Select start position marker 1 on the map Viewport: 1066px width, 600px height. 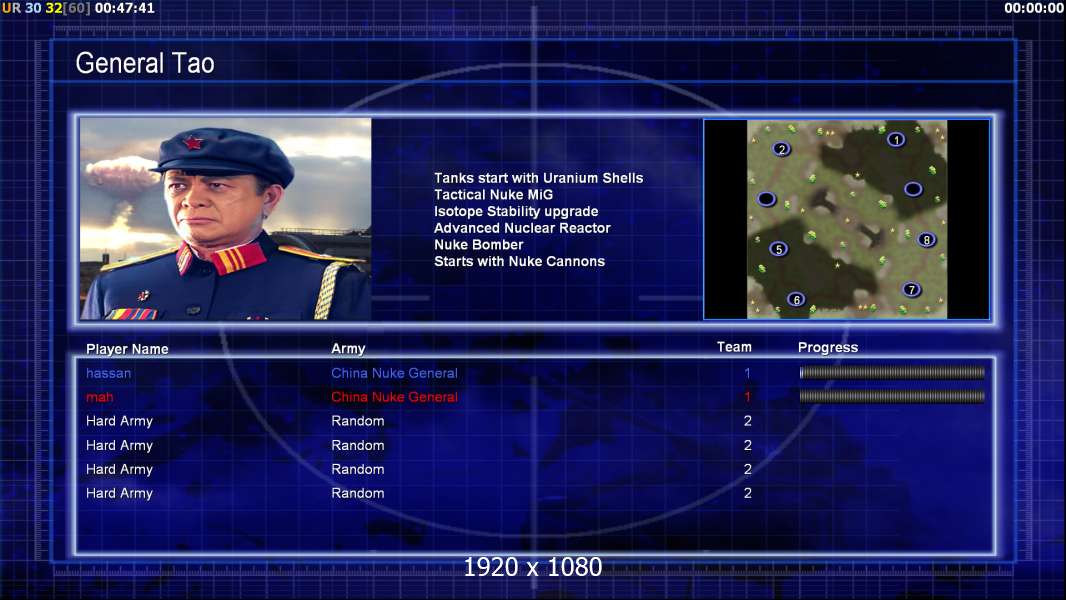tap(896, 140)
